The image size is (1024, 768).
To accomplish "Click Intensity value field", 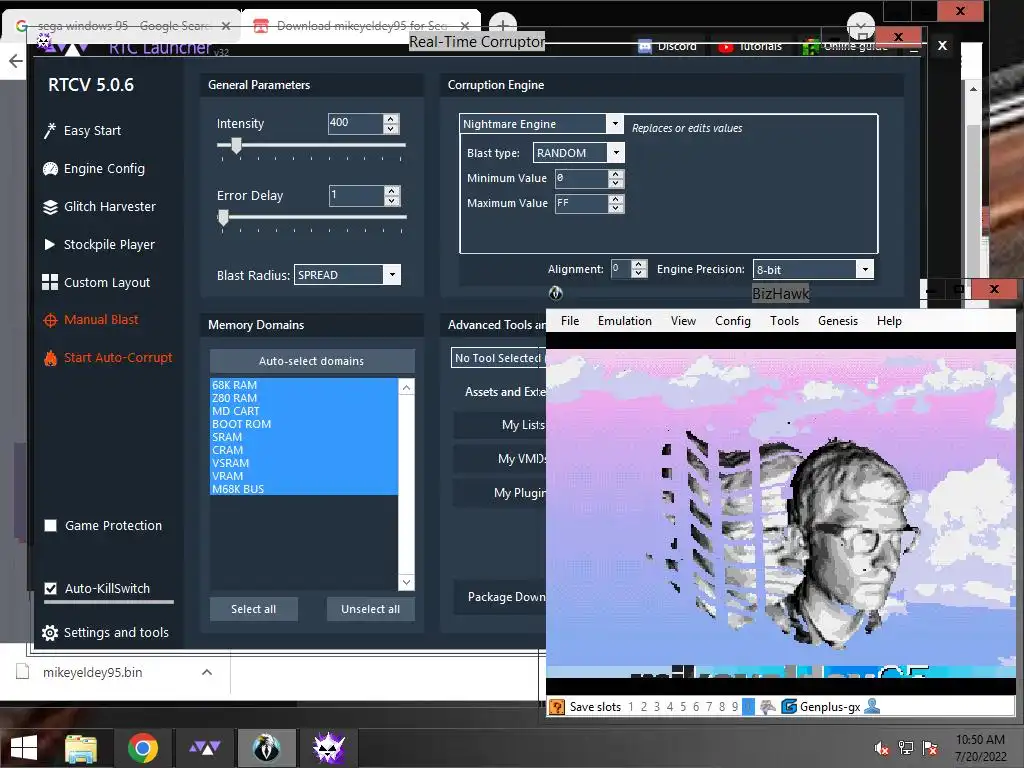I will tap(355, 123).
